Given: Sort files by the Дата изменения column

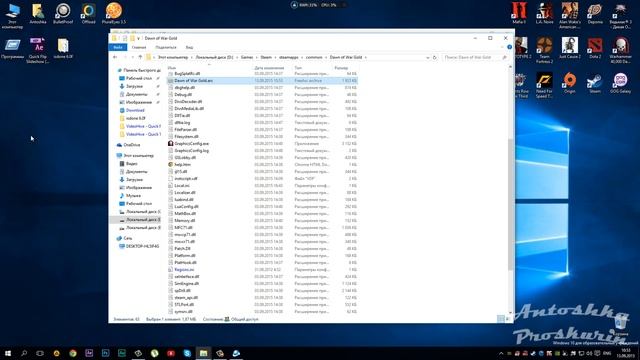Looking at the screenshot, I should click(269, 68).
